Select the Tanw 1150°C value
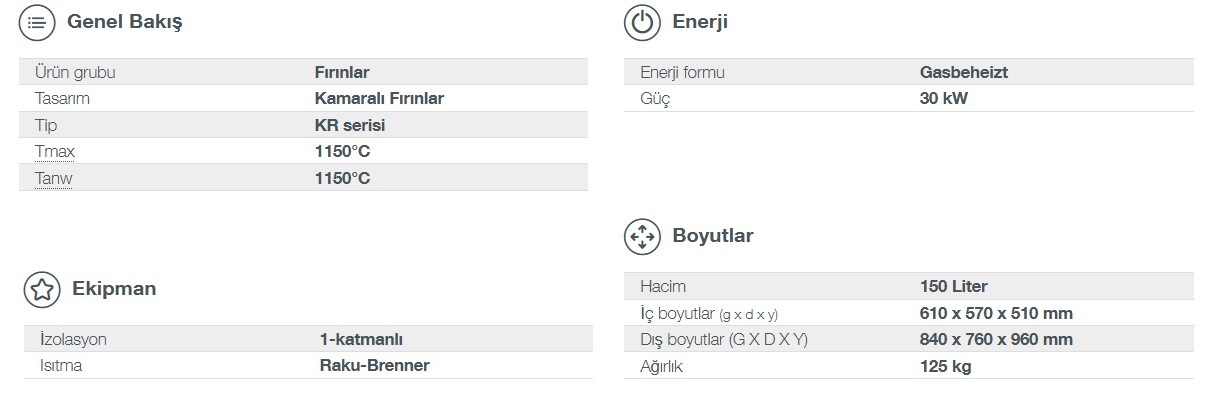This screenshot has width=1207, height=399. pos(342,178)
